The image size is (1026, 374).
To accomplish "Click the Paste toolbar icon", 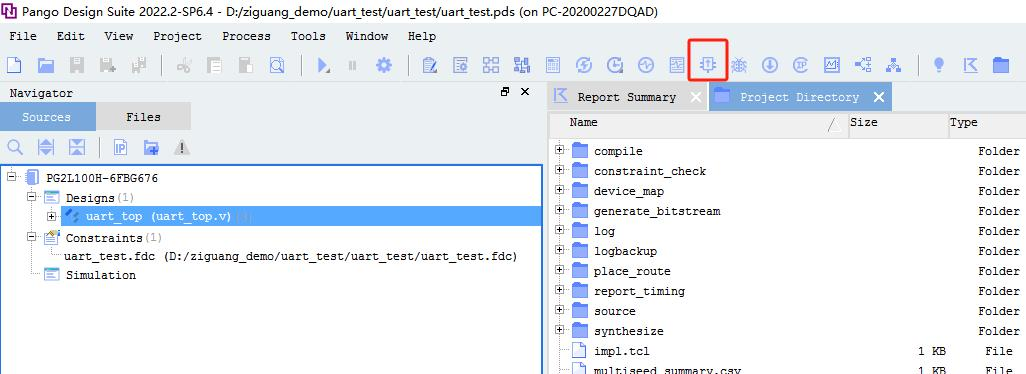I will pos(245,65).
